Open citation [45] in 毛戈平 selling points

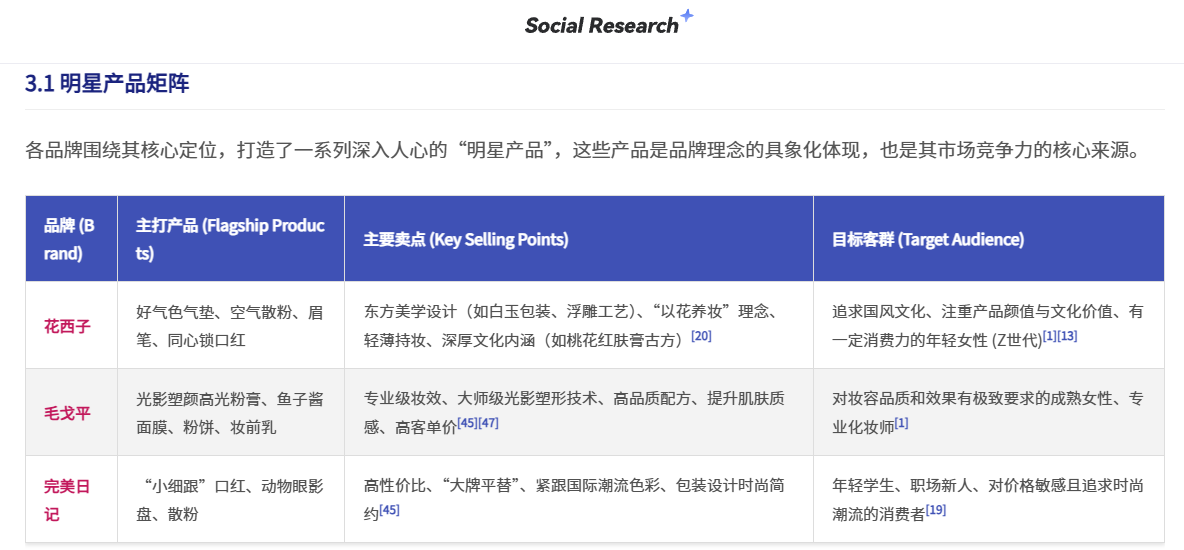467,423
